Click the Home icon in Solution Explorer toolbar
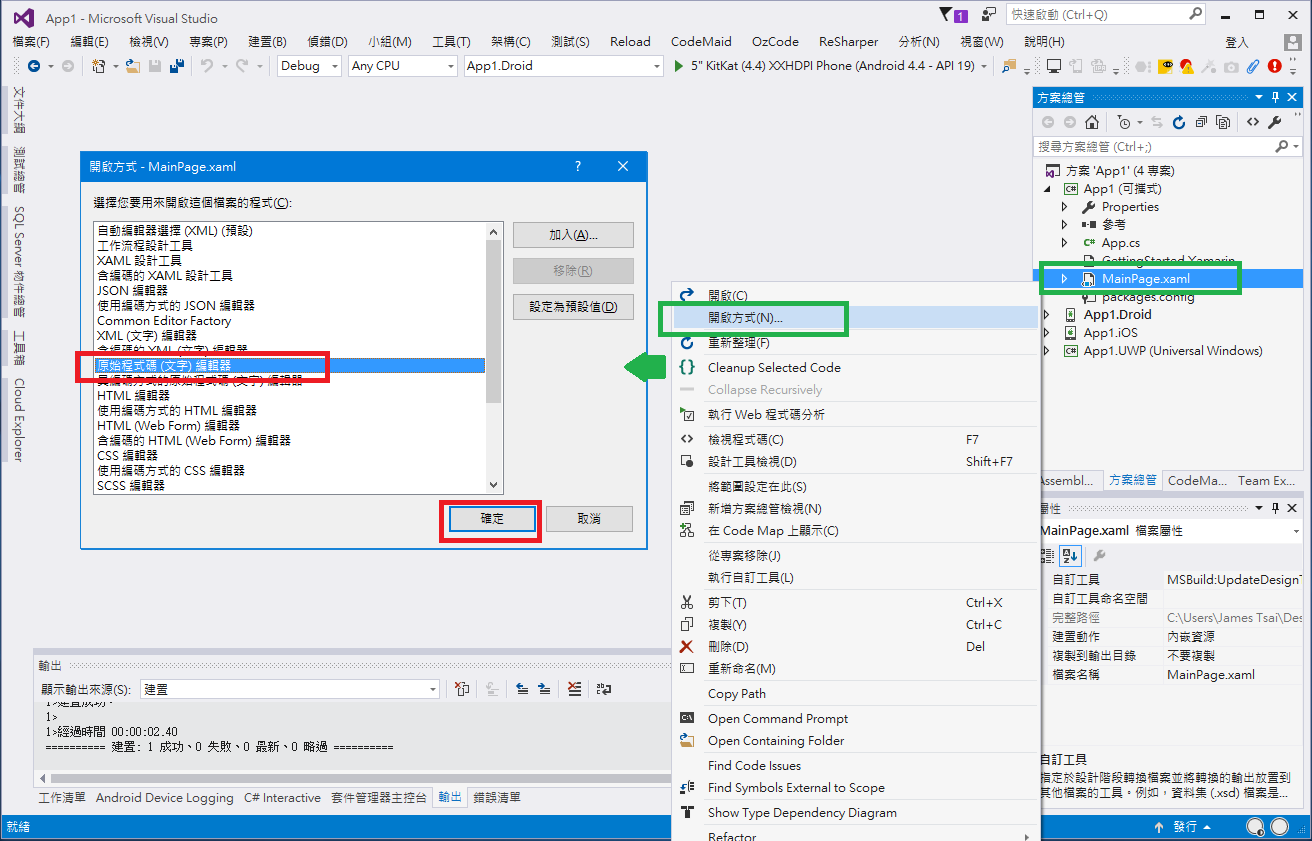The height and width of the screenshot is (841, 1312). point(1092,122)
